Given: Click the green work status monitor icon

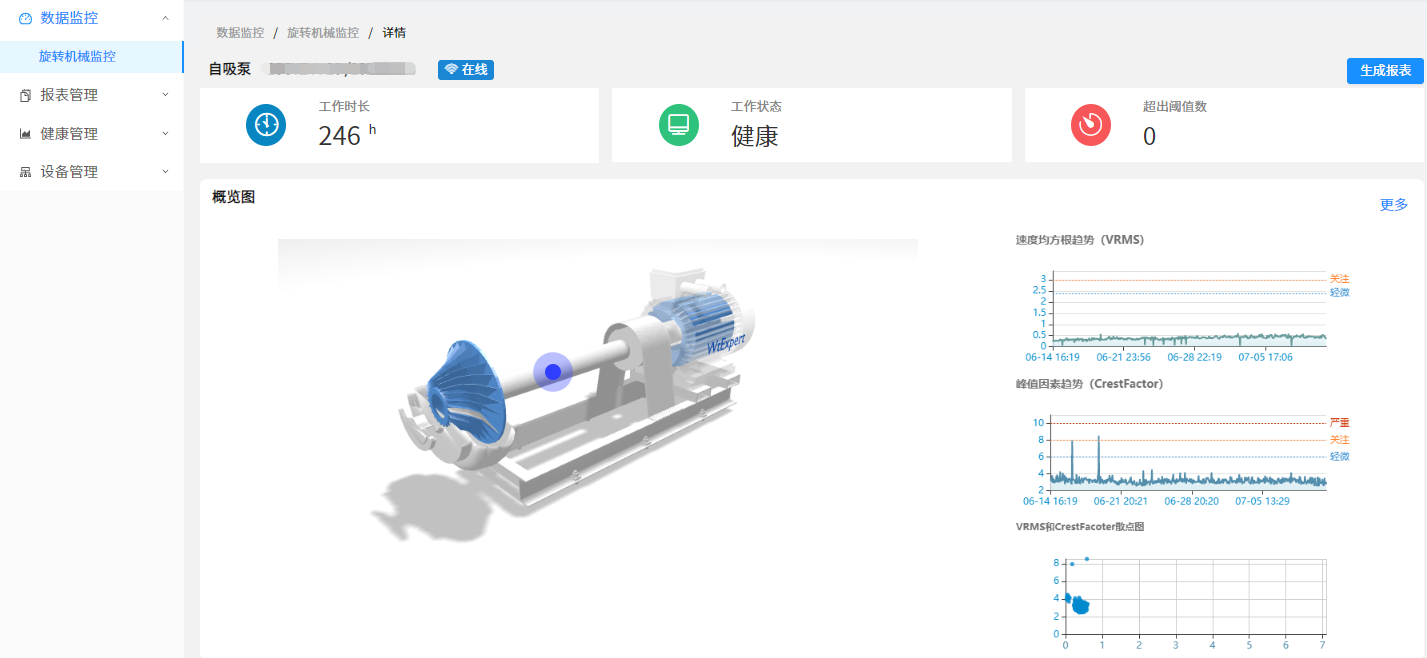Looking at the screenshot, I should (x=679, y=125).
